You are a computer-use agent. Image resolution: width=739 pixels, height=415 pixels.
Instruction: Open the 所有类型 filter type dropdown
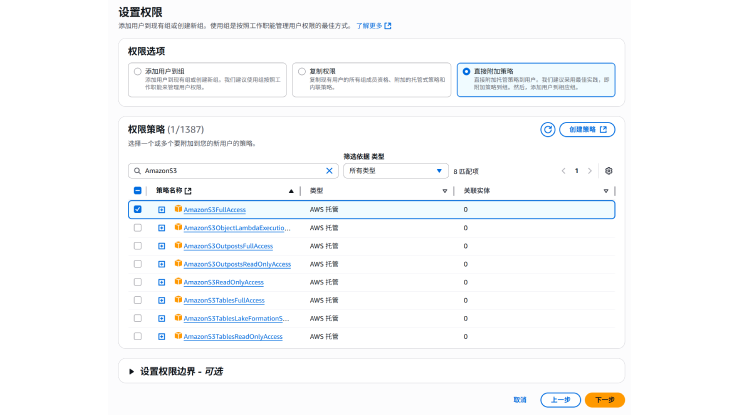click(x=396, y=171)
